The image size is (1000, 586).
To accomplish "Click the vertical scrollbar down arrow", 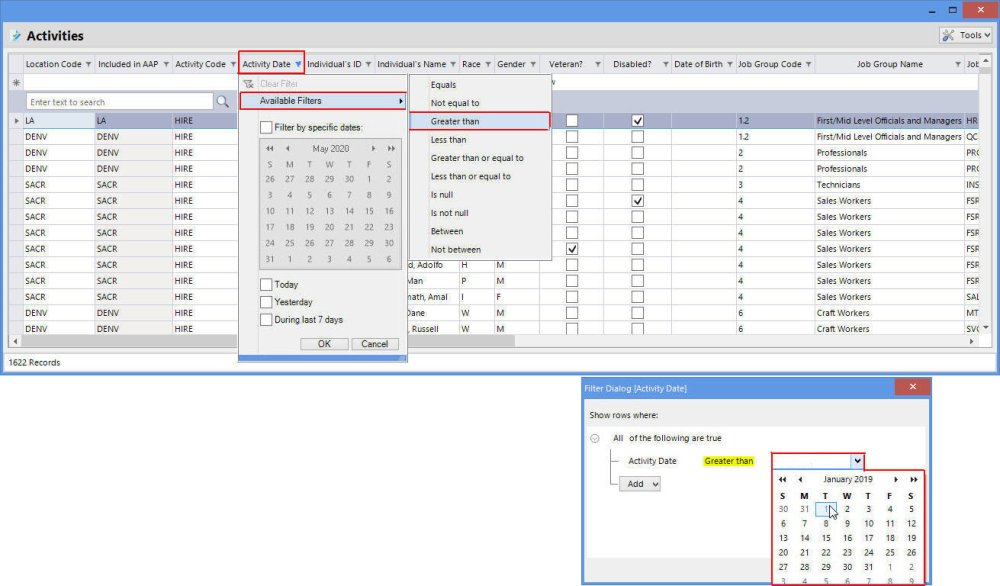I will point(986,328).
